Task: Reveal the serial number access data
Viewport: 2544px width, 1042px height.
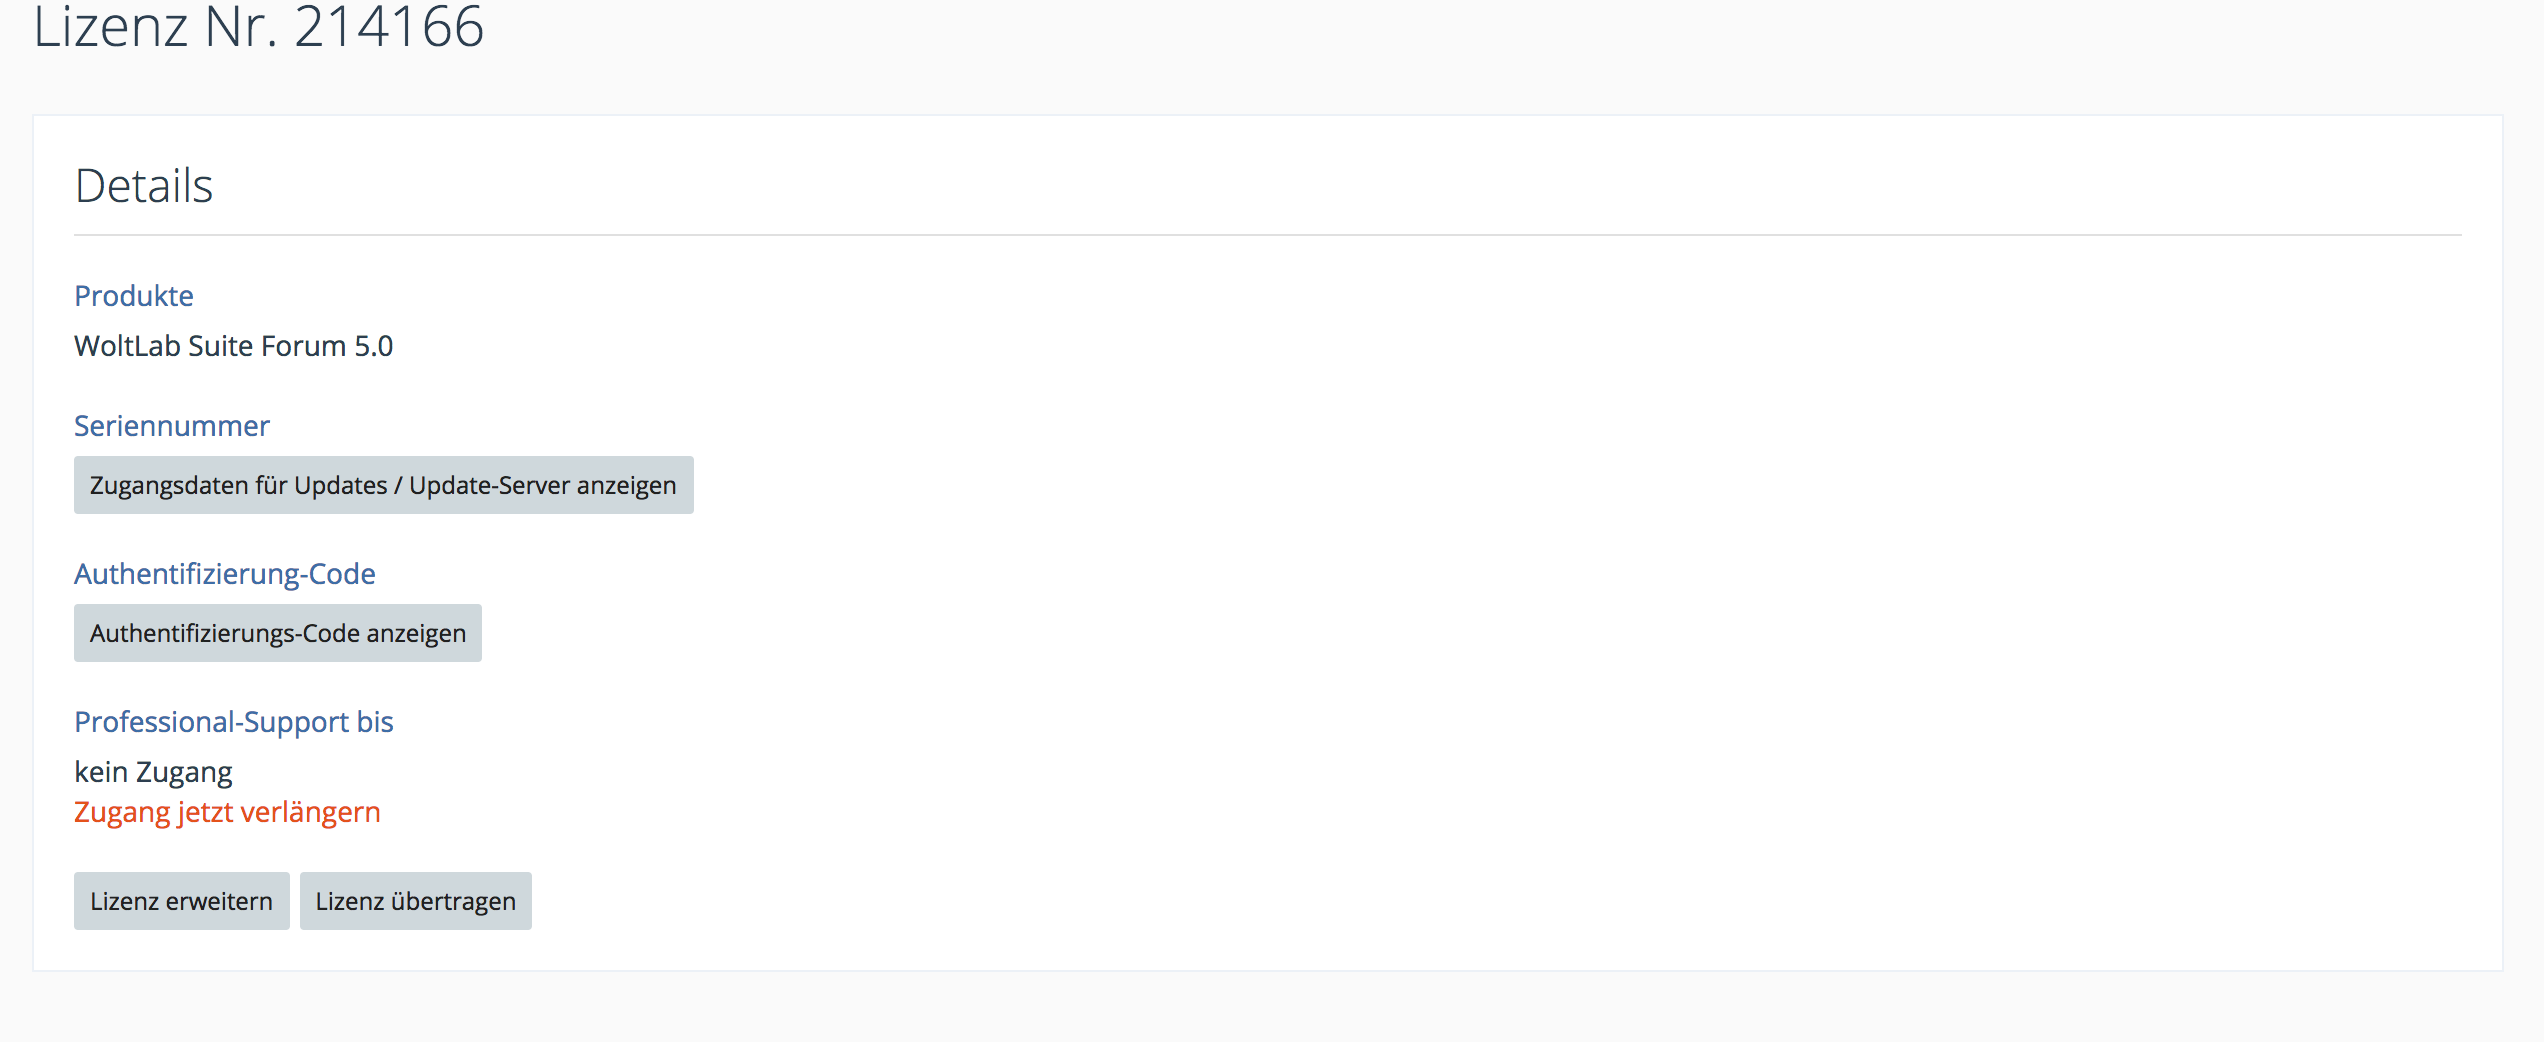Action: coord(383,485)
